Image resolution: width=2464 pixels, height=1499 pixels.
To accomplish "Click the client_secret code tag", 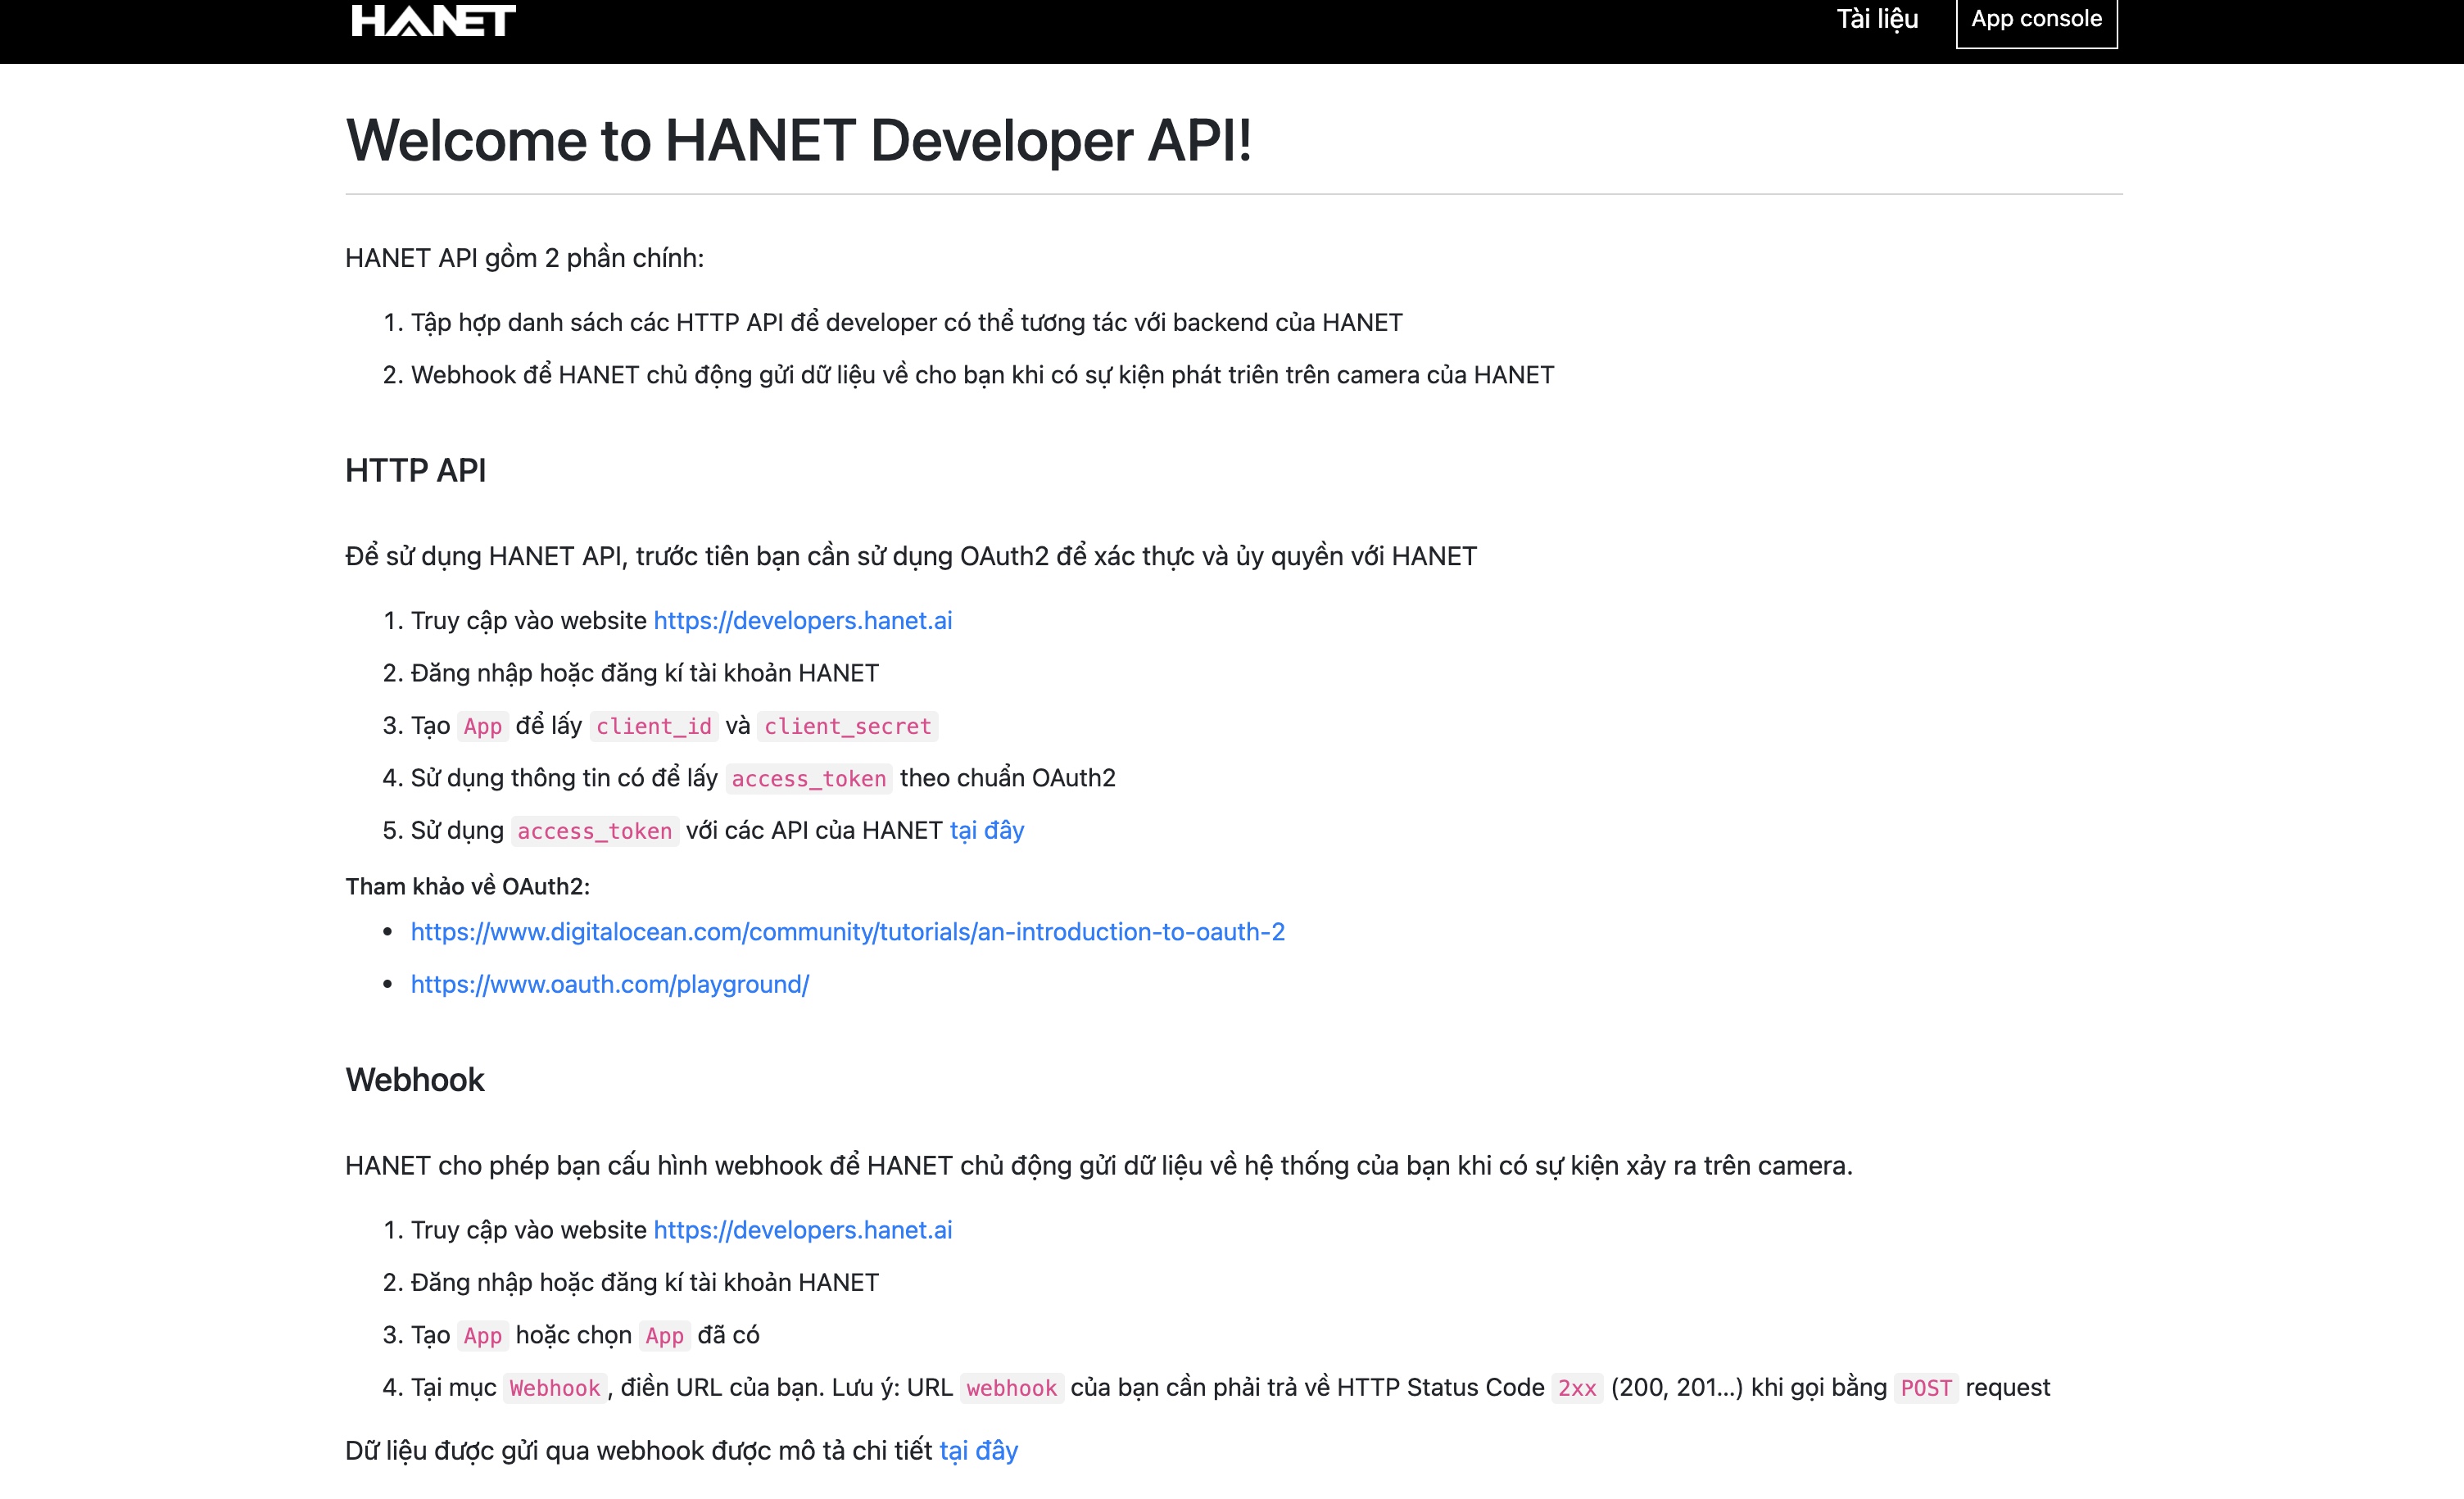I will [x=847, y=726].
